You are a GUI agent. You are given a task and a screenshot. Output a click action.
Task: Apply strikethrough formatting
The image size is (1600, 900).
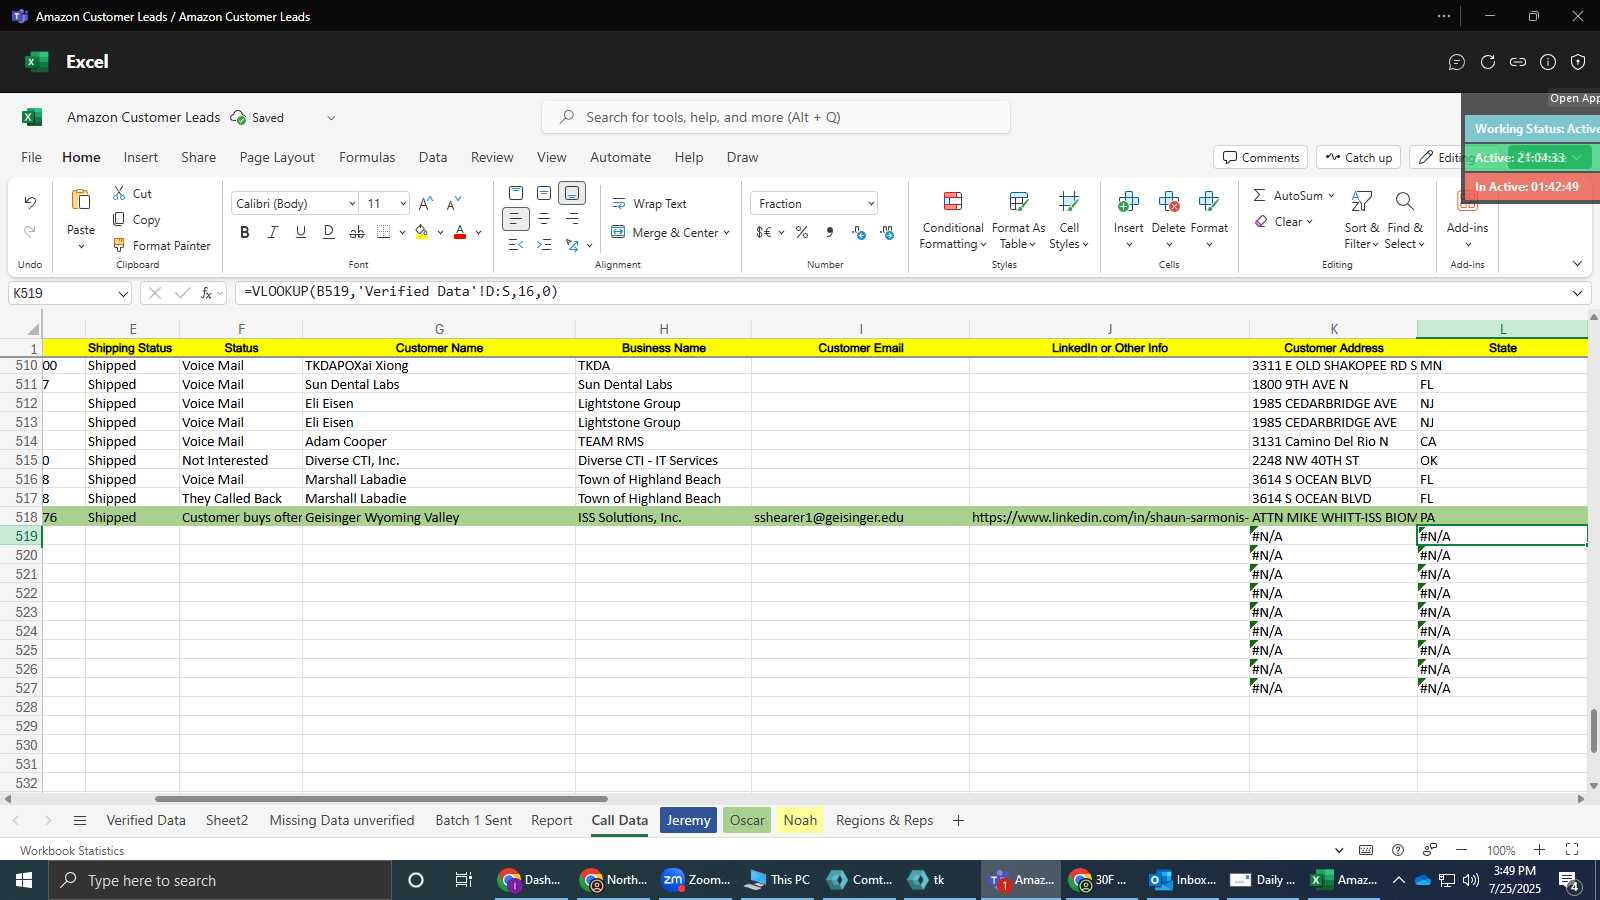coord(357,232)
